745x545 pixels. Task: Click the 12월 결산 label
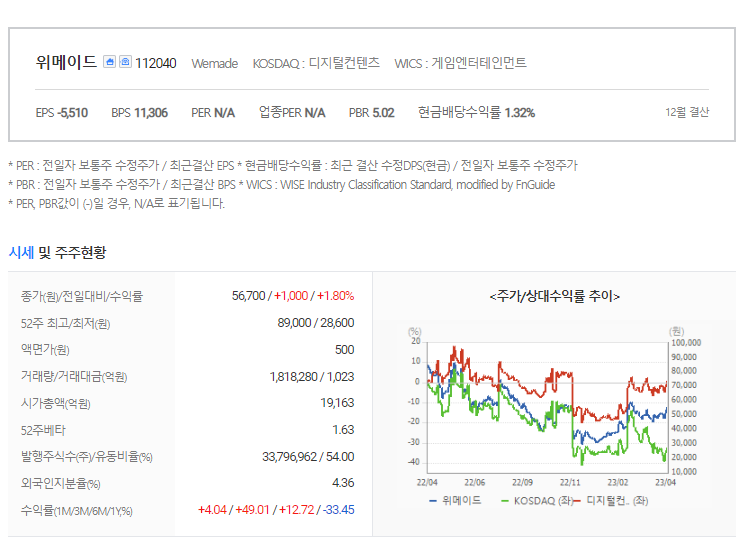[x=687, y=112]
